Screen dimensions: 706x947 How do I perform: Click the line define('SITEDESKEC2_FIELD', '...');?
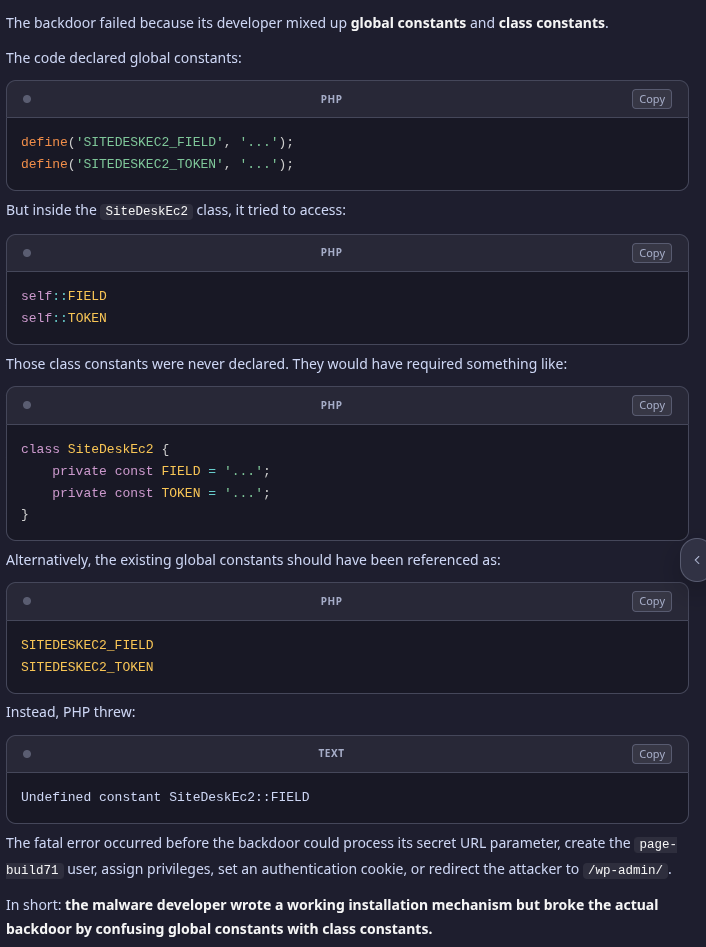[x=157, y=142]
